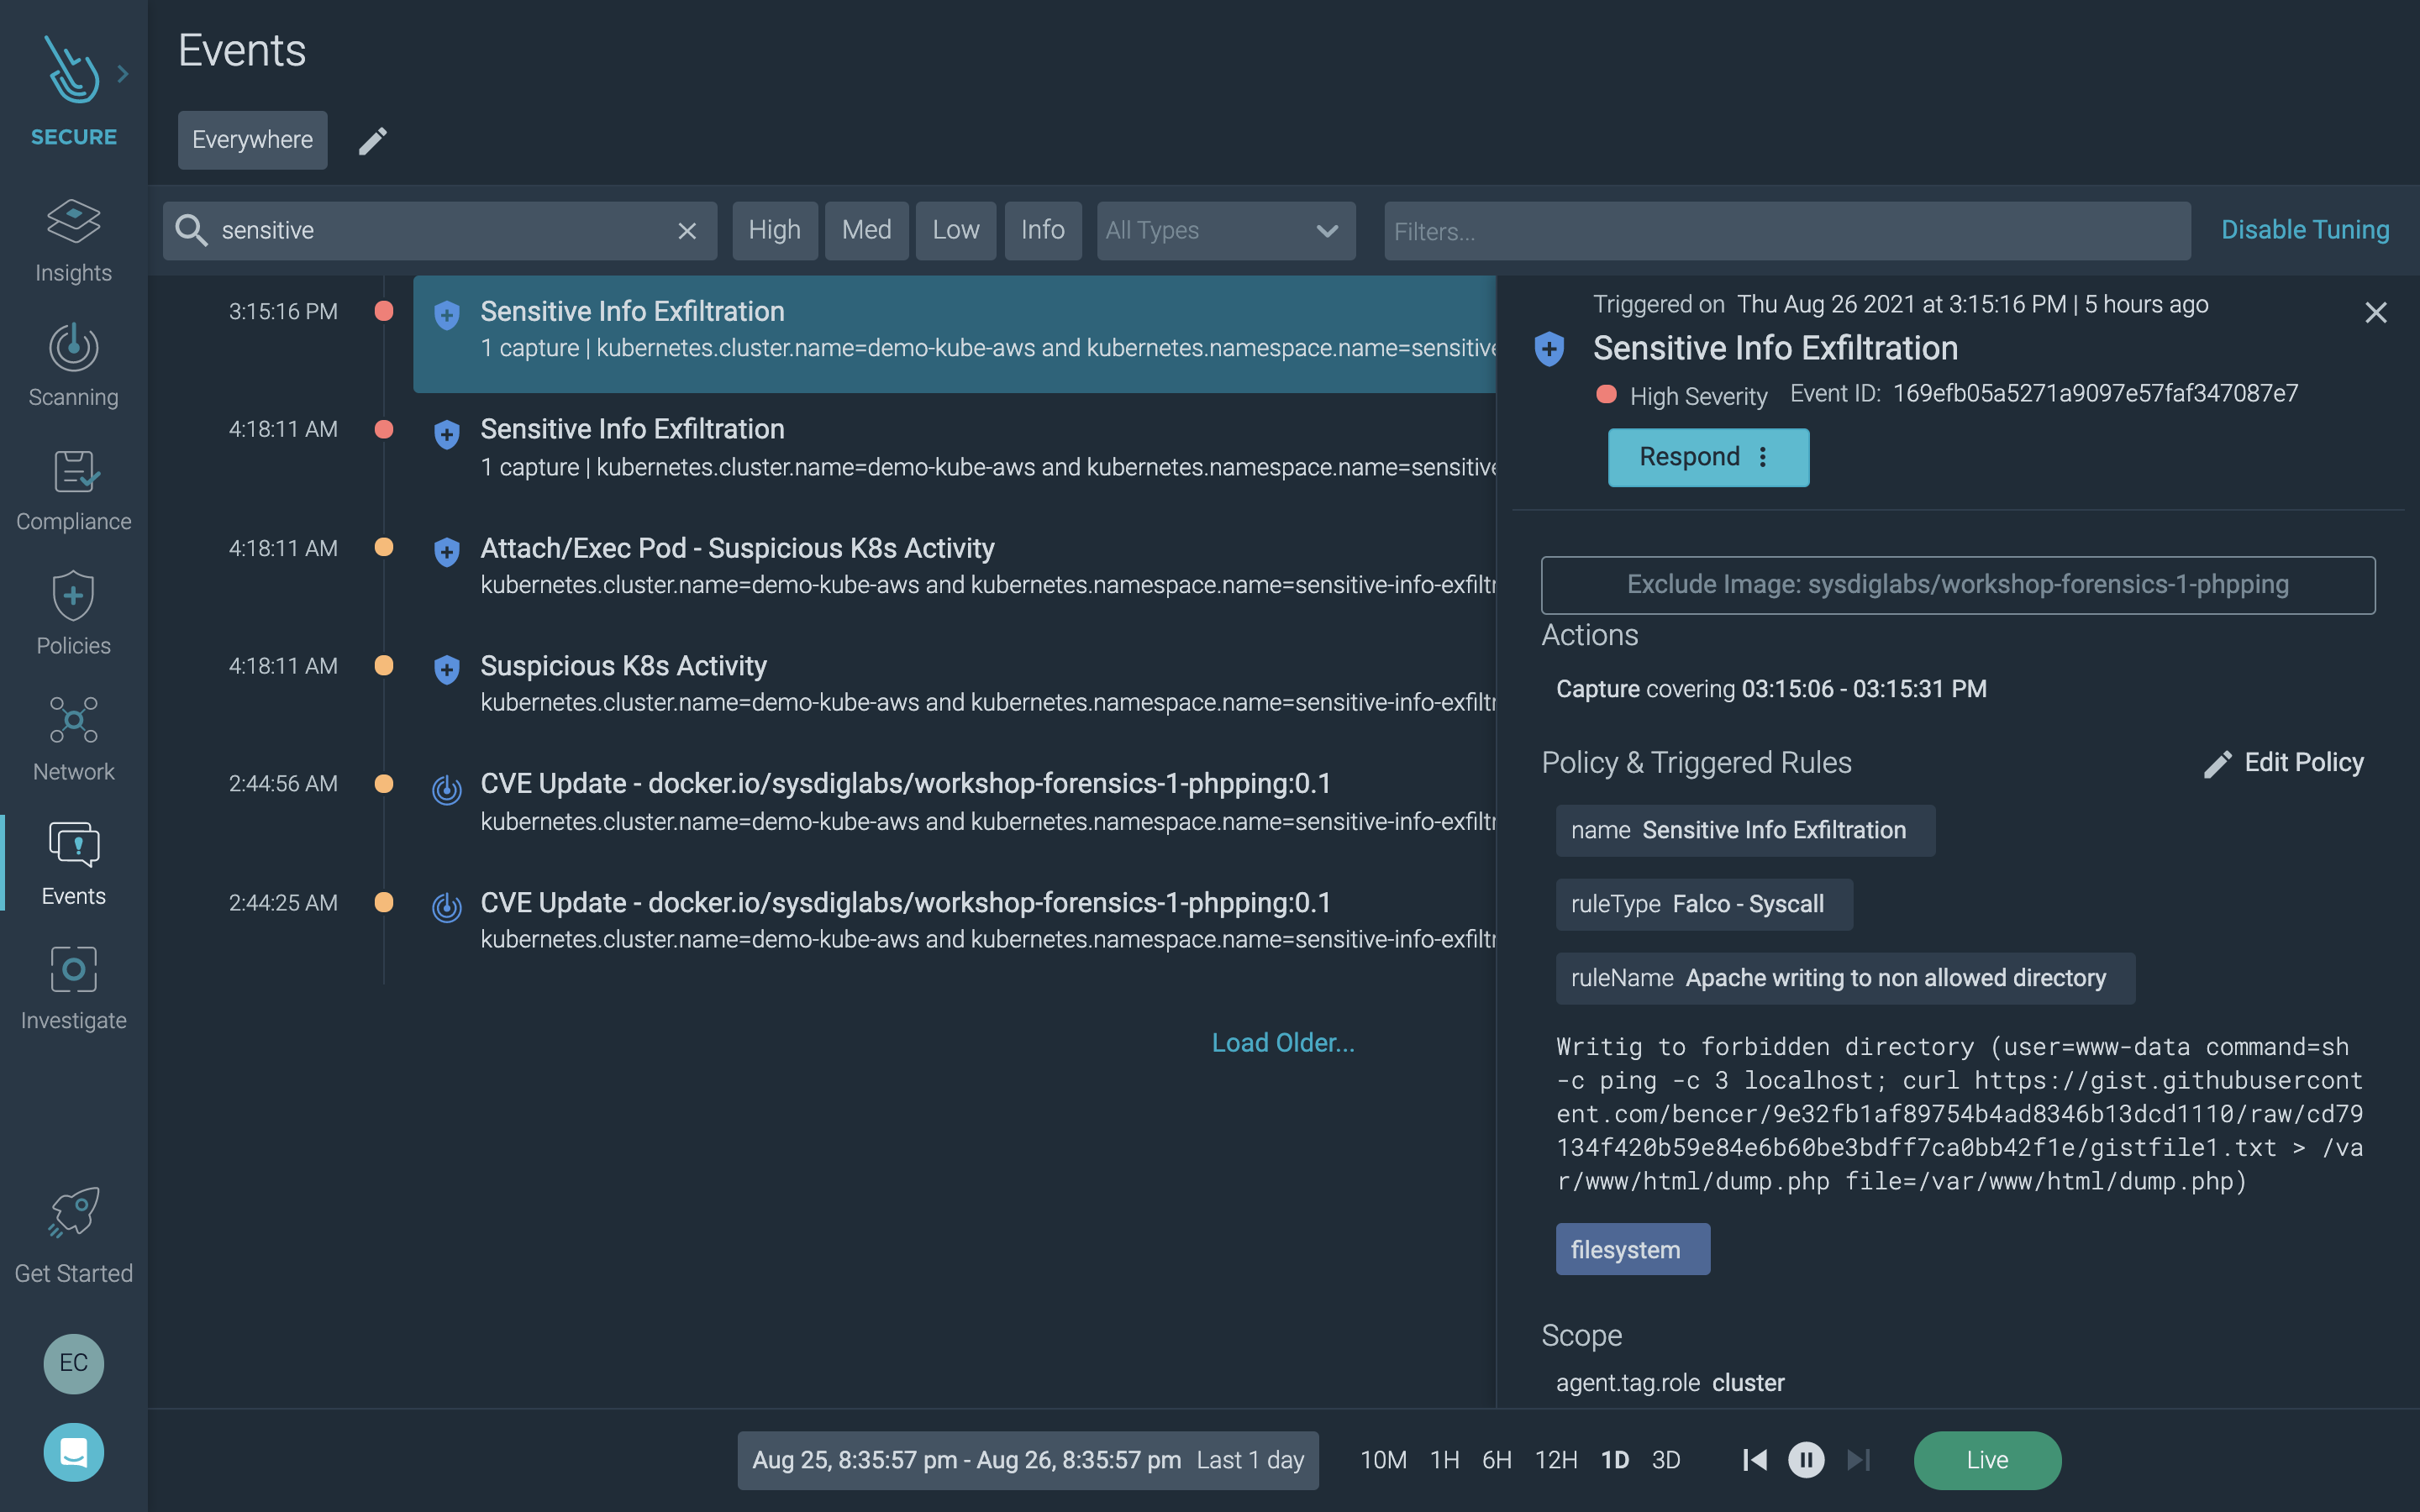Open the Policies shield icon
2420x1512 pixels.
[73, 597]
